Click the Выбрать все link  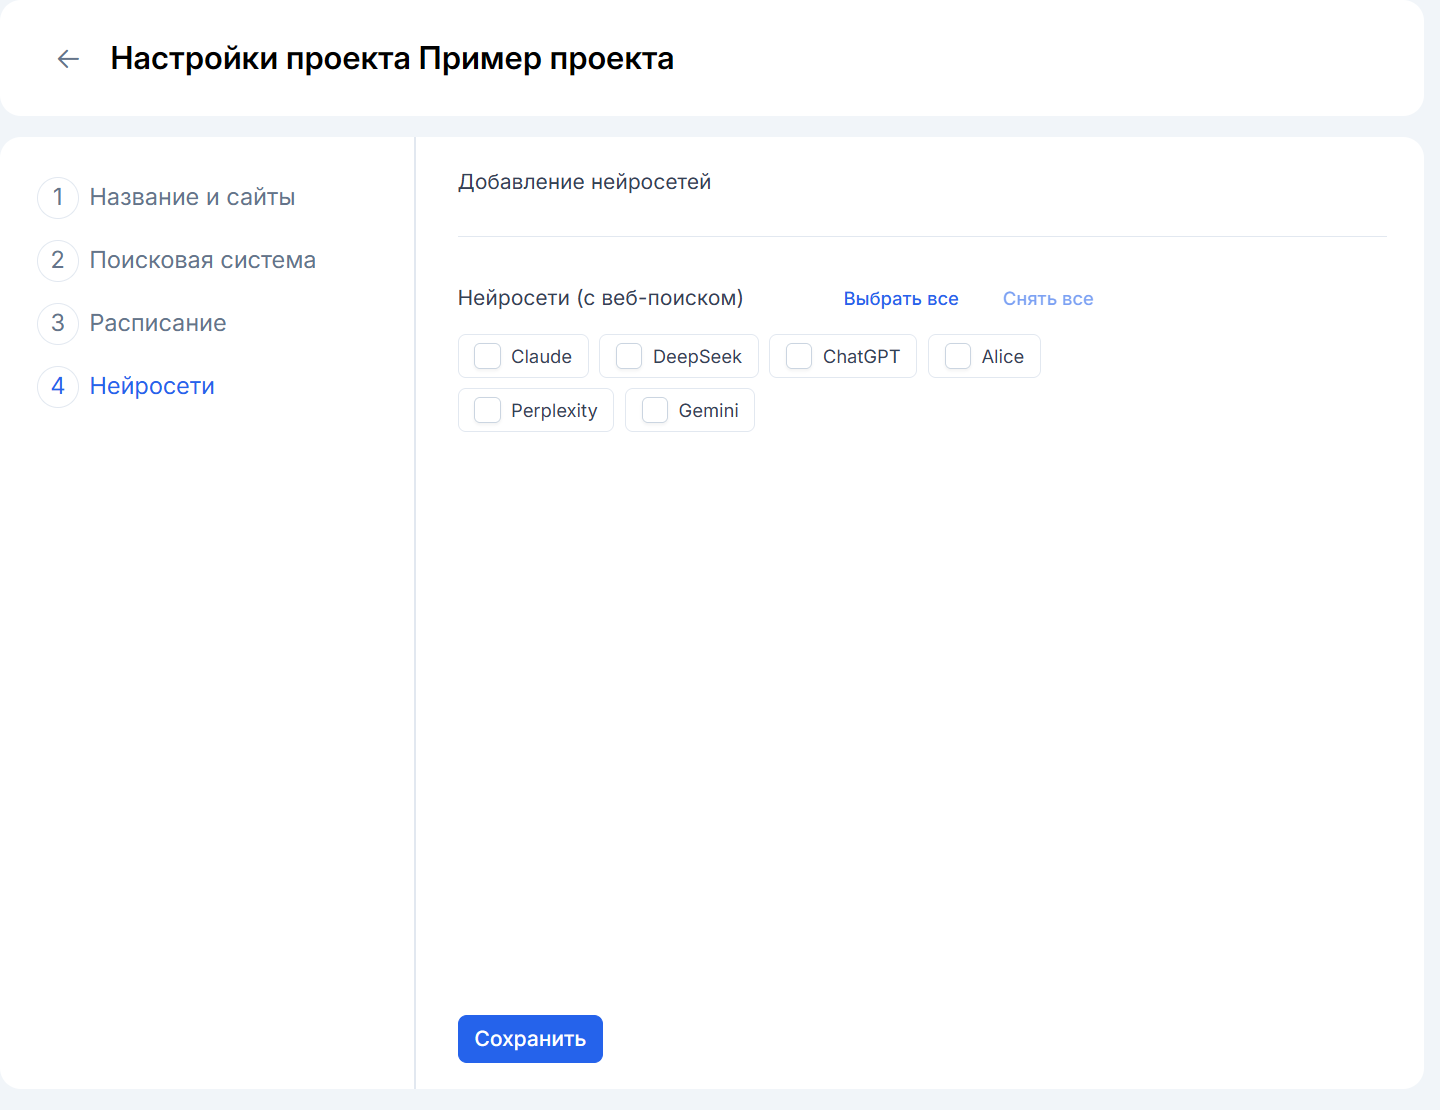[x=901, y=299]
